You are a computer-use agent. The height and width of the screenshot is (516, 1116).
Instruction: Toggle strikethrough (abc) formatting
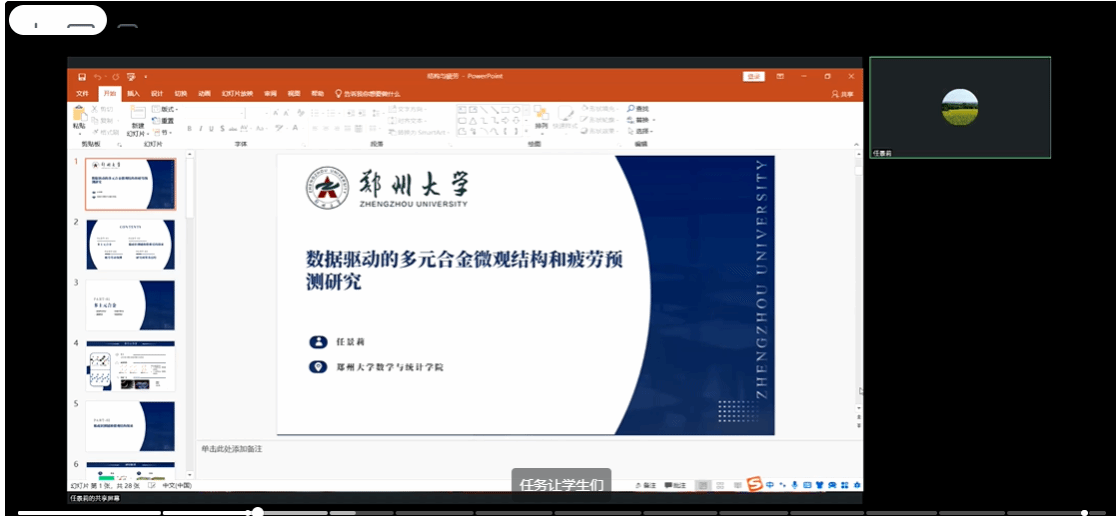[x=233, y=129]
